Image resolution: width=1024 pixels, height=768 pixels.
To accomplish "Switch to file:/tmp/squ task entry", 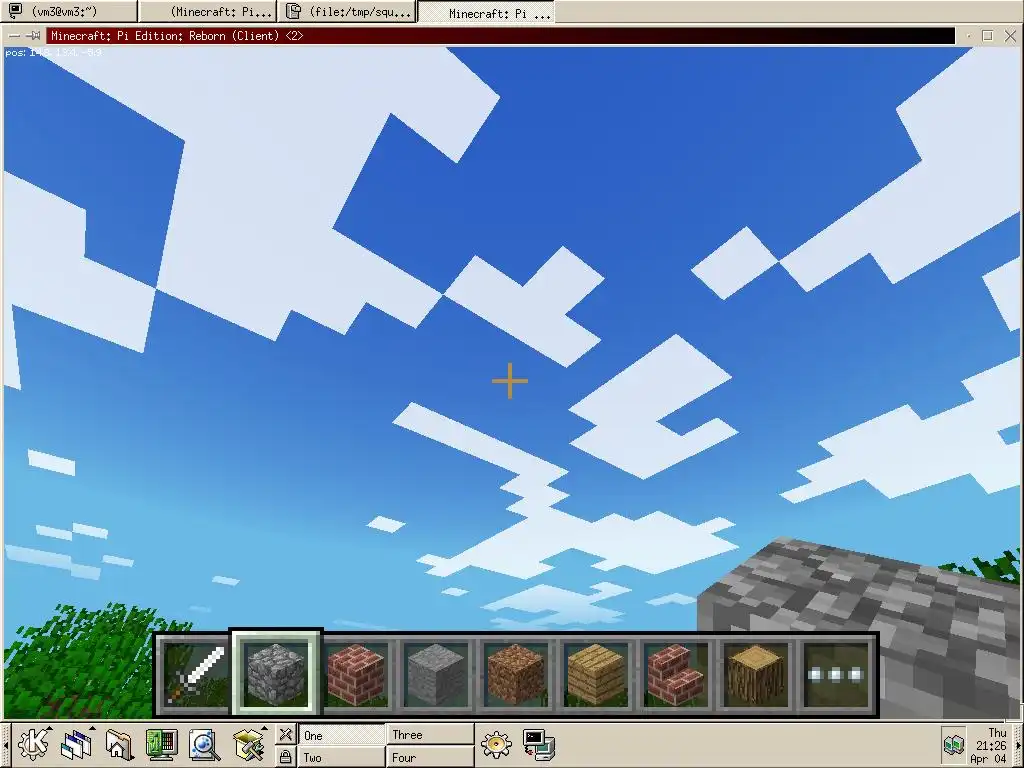I will coord(347,11).
